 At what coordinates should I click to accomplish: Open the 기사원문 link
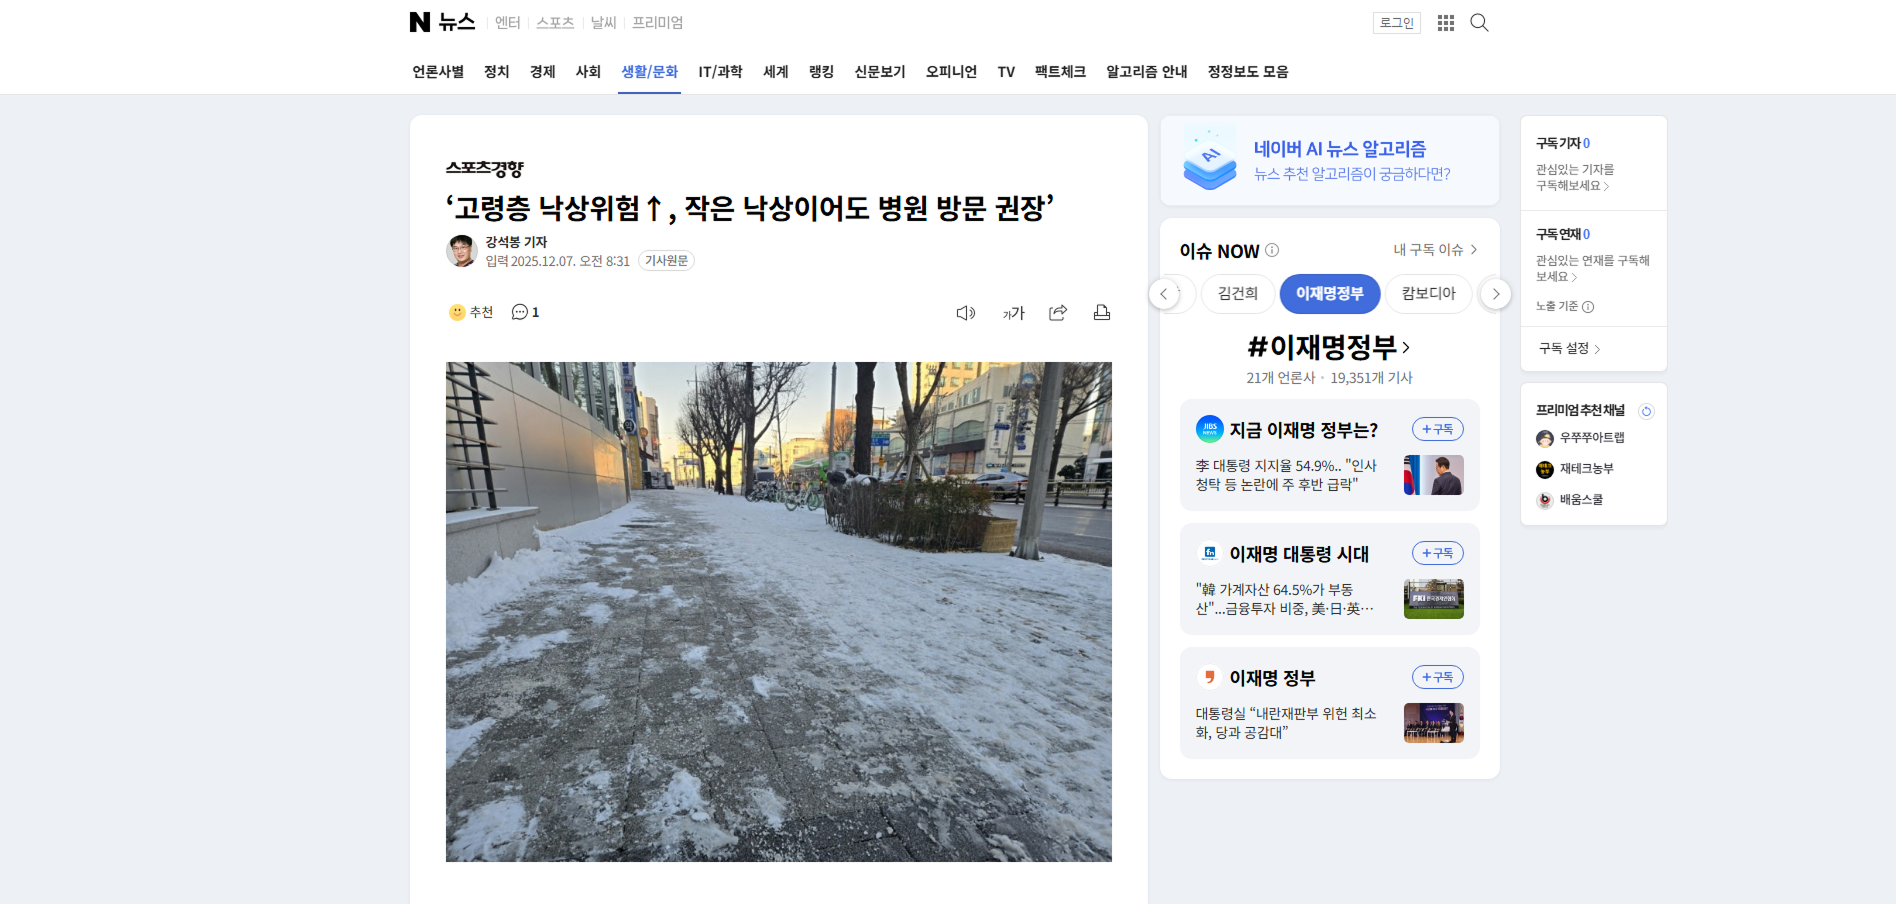click(x=666, y=261)
